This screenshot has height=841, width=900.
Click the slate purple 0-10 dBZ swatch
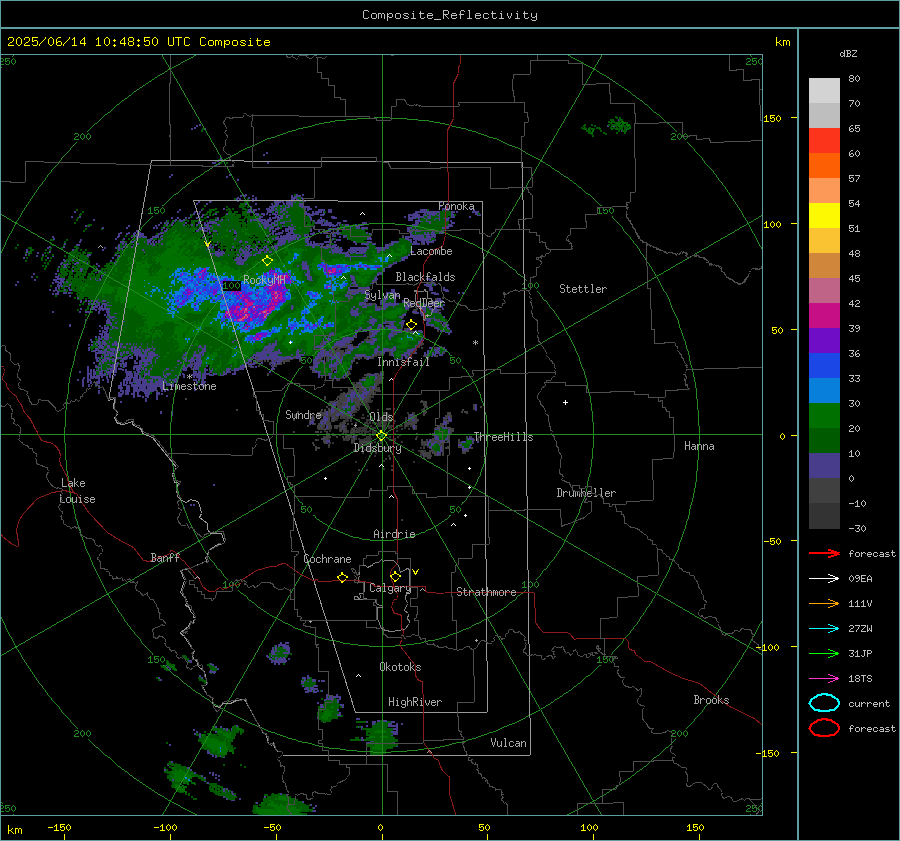(x=824, y=466)
